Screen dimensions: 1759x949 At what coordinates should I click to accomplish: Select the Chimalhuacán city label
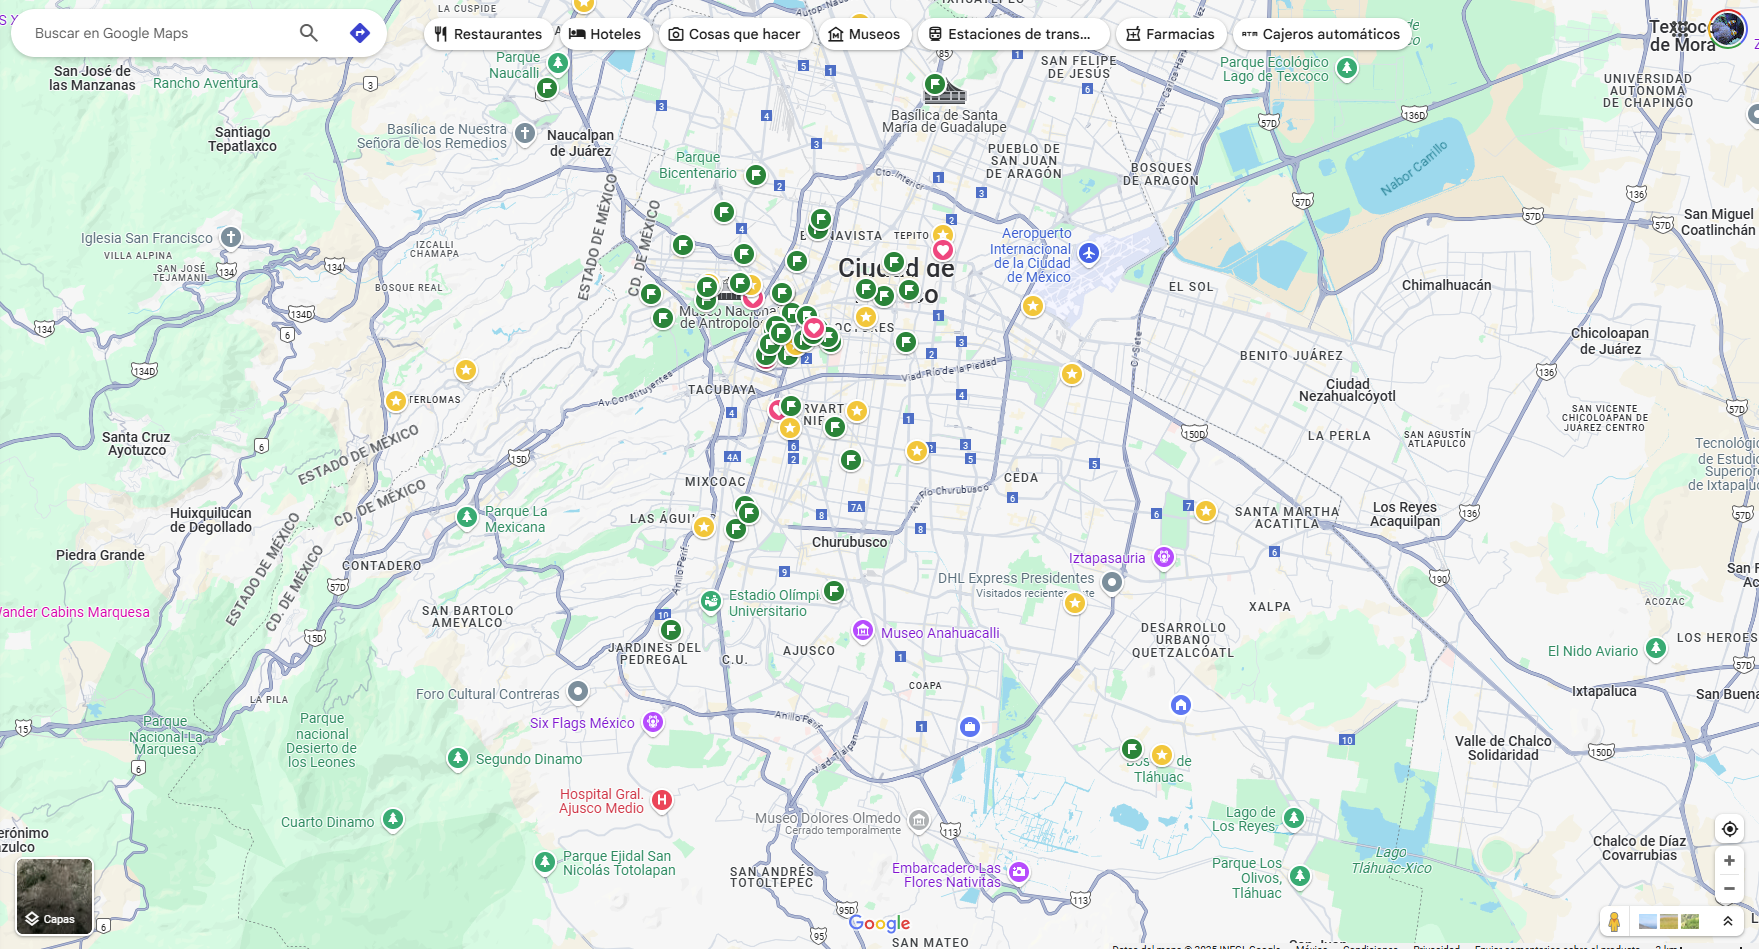coord(1446,285)
